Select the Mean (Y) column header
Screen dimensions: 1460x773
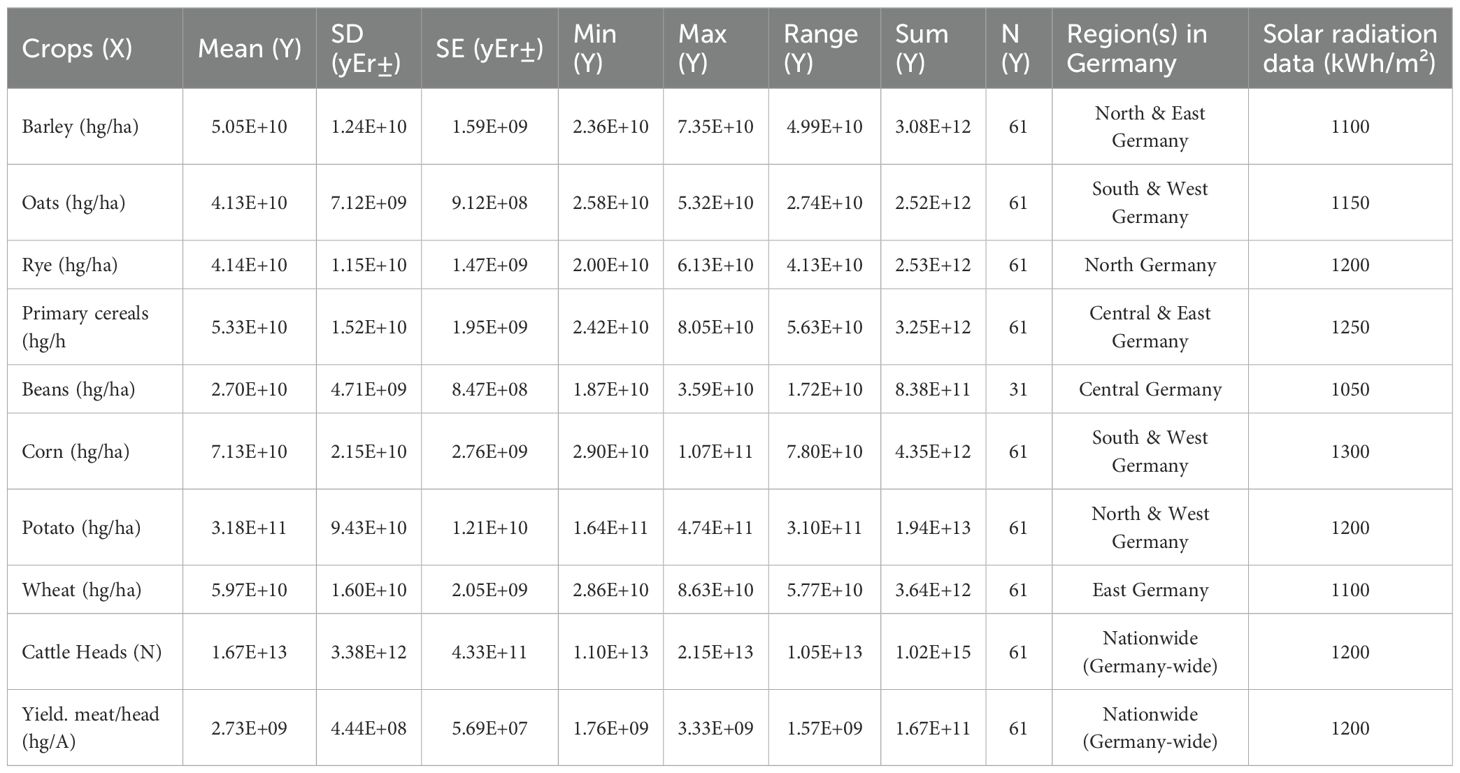[x=249, y=48]
